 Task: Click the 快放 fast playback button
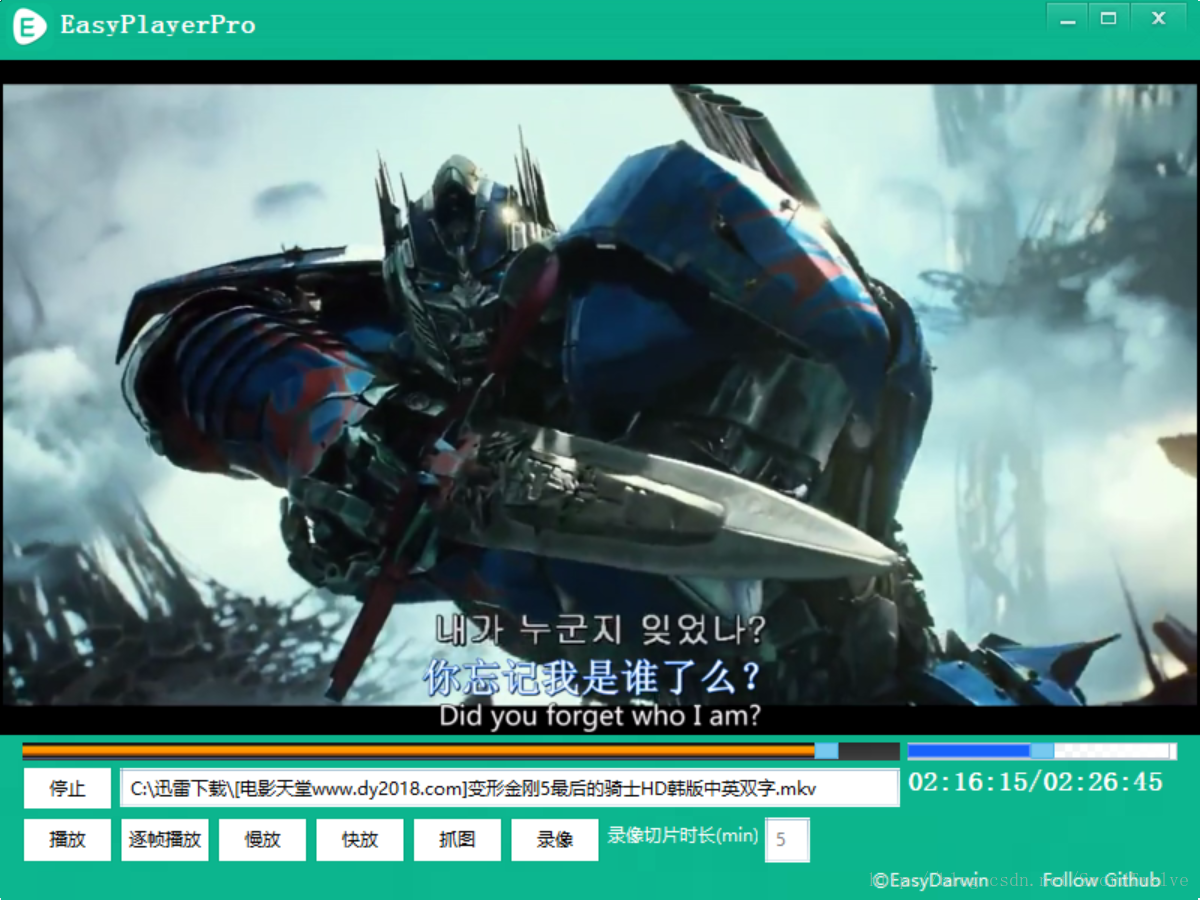point(360,840)
